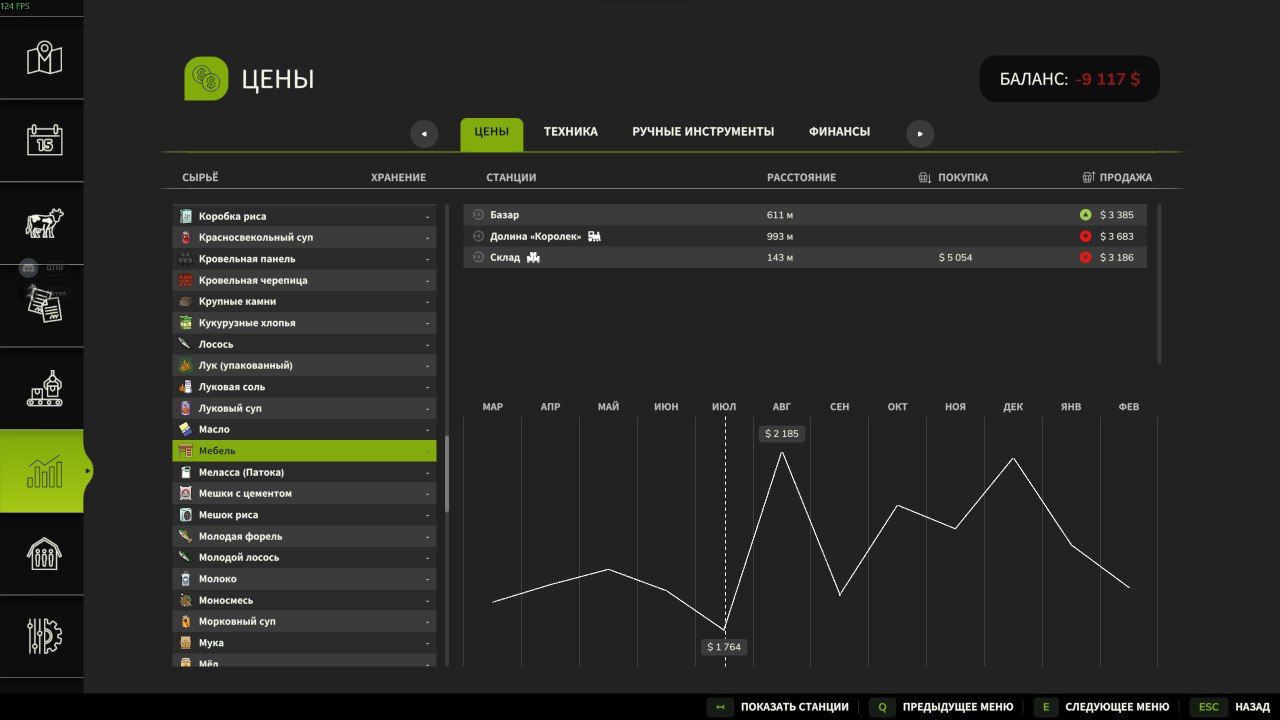The height and width of the screenshot is (720, 1280).
Task: Click the right circular arrow beside ФИНАНСЫ
Action: pyautogui.click(x=919, y=133)
